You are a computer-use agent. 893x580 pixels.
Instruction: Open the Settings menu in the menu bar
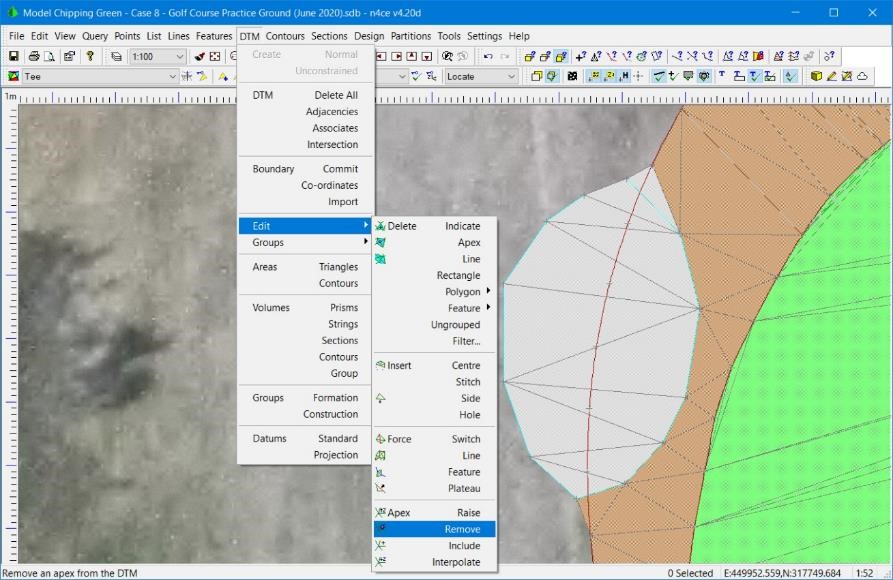[485, 36]
